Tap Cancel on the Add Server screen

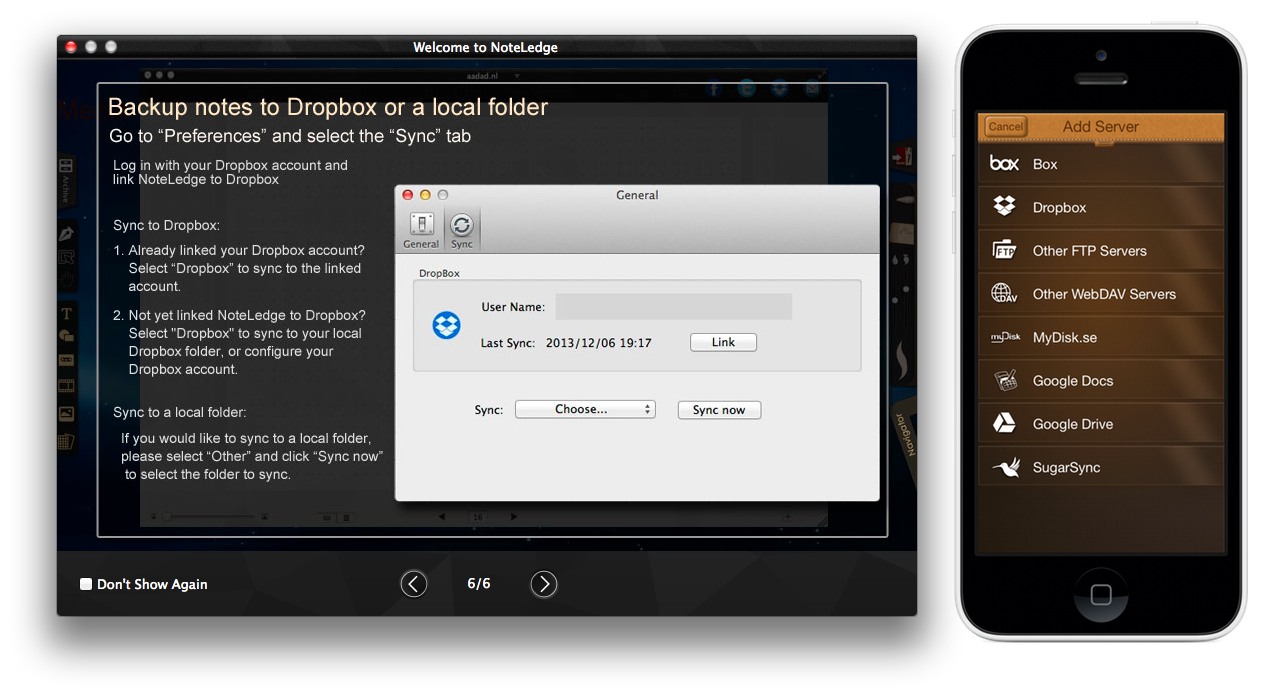(1005, 127)
